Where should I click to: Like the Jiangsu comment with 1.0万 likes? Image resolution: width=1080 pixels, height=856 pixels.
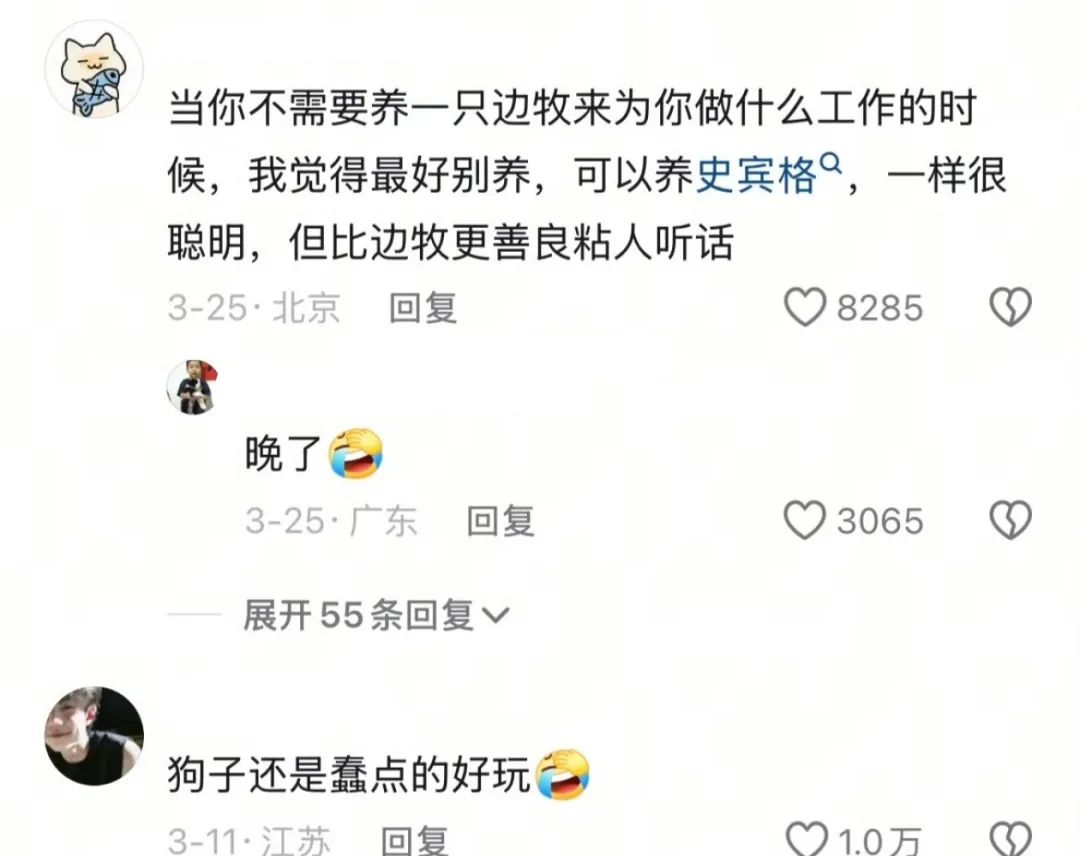(x=806, y=839)
